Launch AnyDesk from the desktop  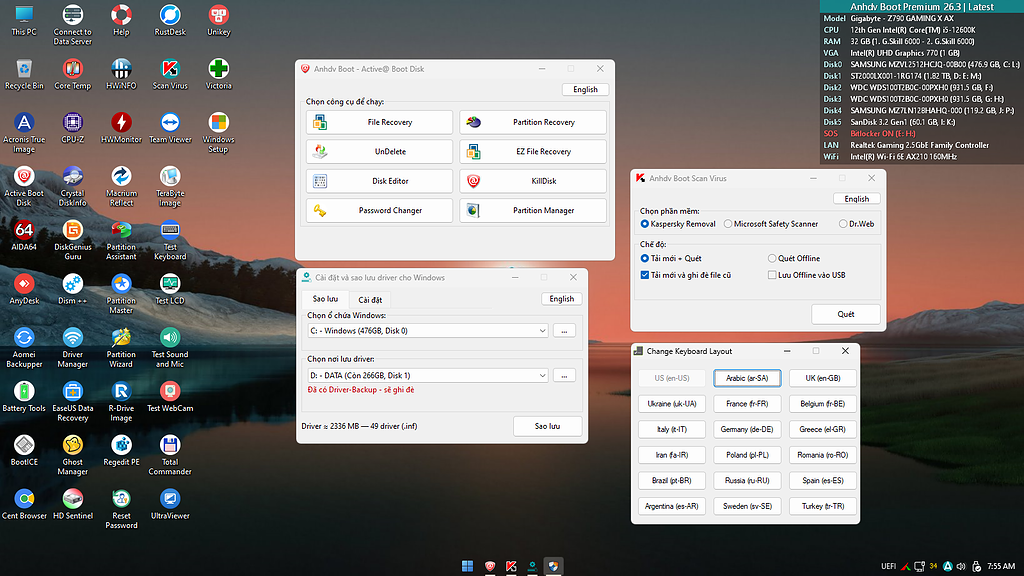(24, 289)
